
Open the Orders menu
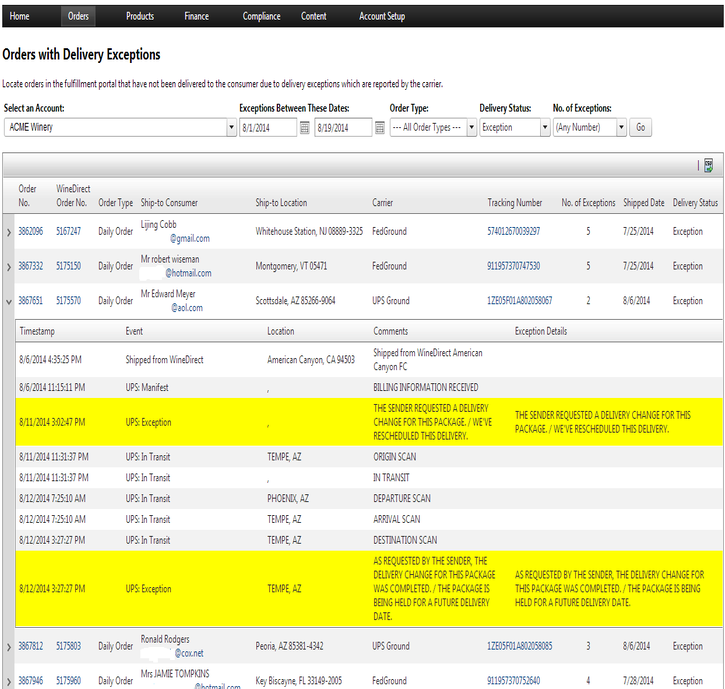(78, 16)
